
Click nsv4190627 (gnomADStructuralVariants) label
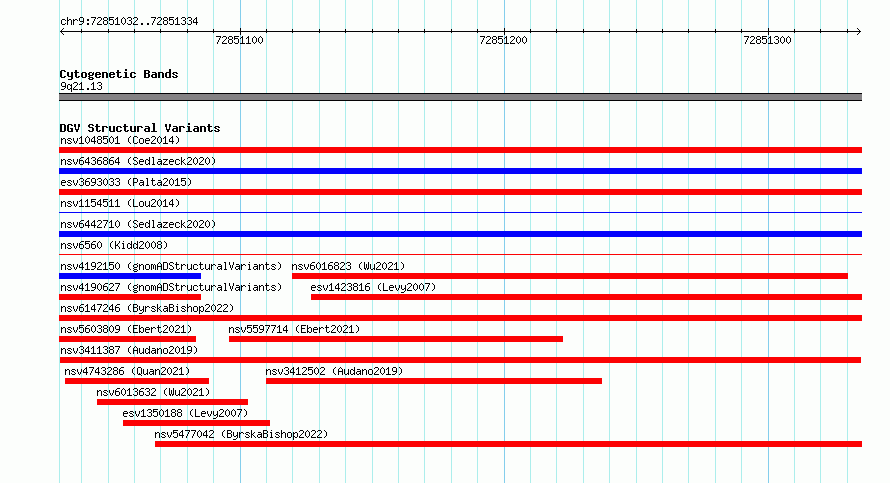pos(171,287)
